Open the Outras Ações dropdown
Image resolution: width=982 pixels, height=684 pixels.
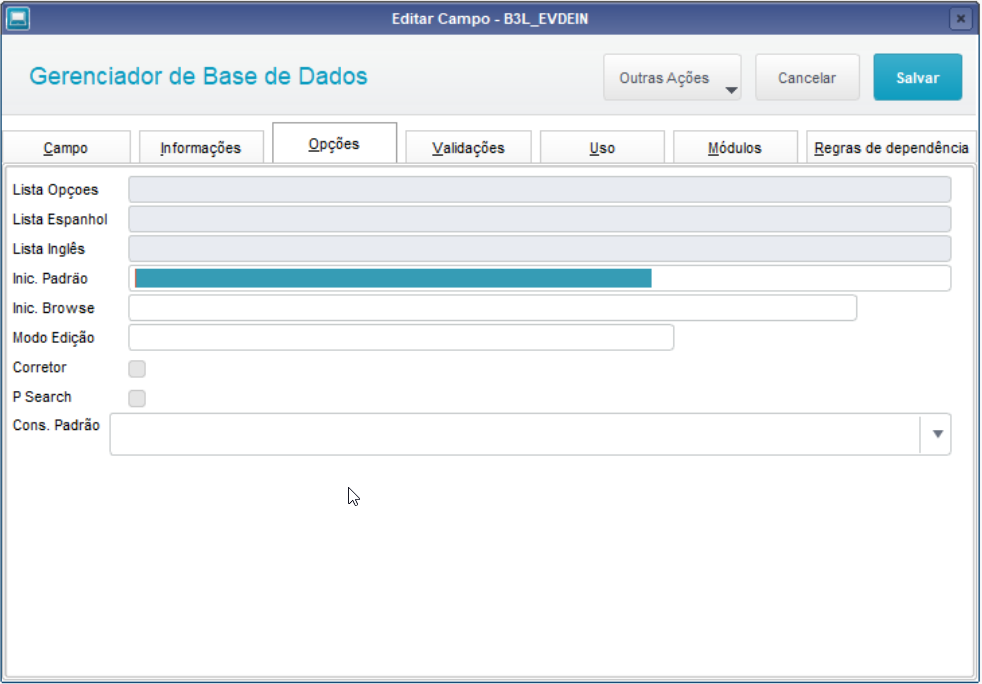click(x=672, y=78)
